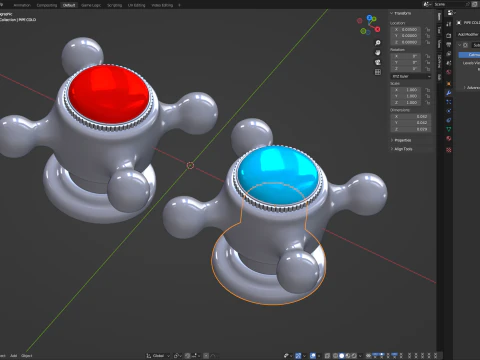Open the Add Modifier dropdown
480x360 pixels.
tap(468, 34)
